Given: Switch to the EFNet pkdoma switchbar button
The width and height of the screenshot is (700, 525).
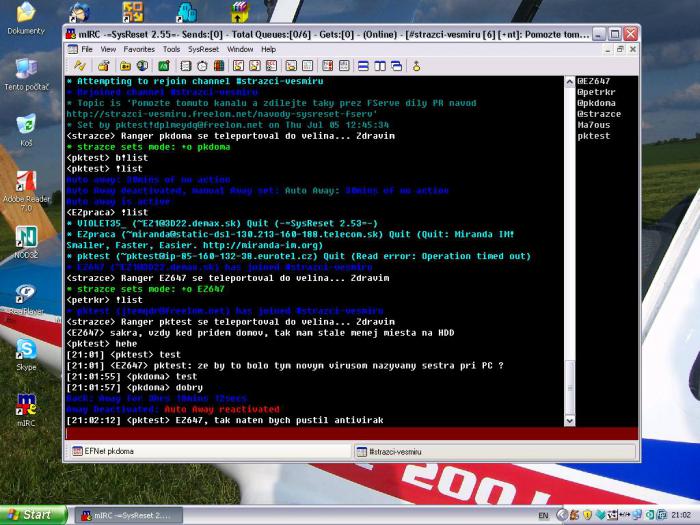Looking at the screenshot, I should 209,451.
